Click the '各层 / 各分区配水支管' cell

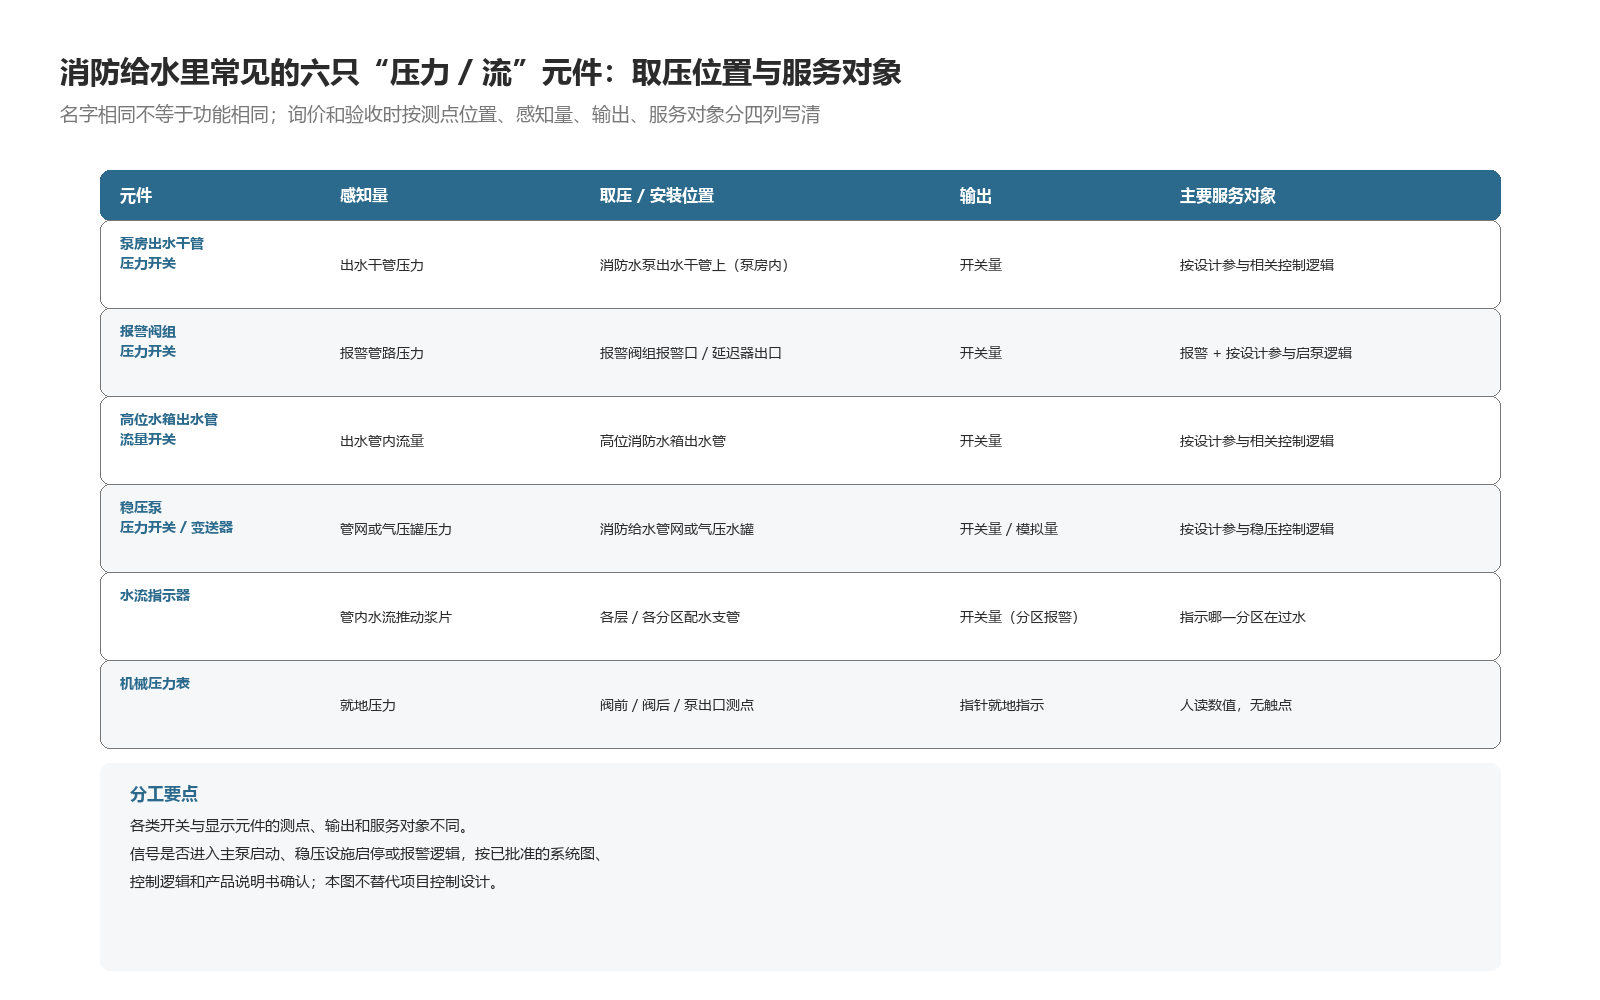(x=670, y=617)
